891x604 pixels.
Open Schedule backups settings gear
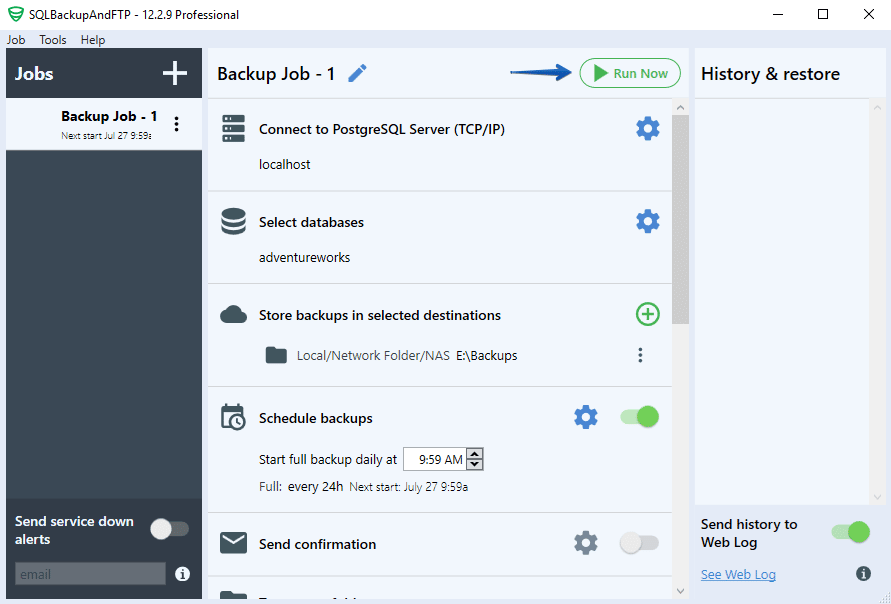click(585, 417)
